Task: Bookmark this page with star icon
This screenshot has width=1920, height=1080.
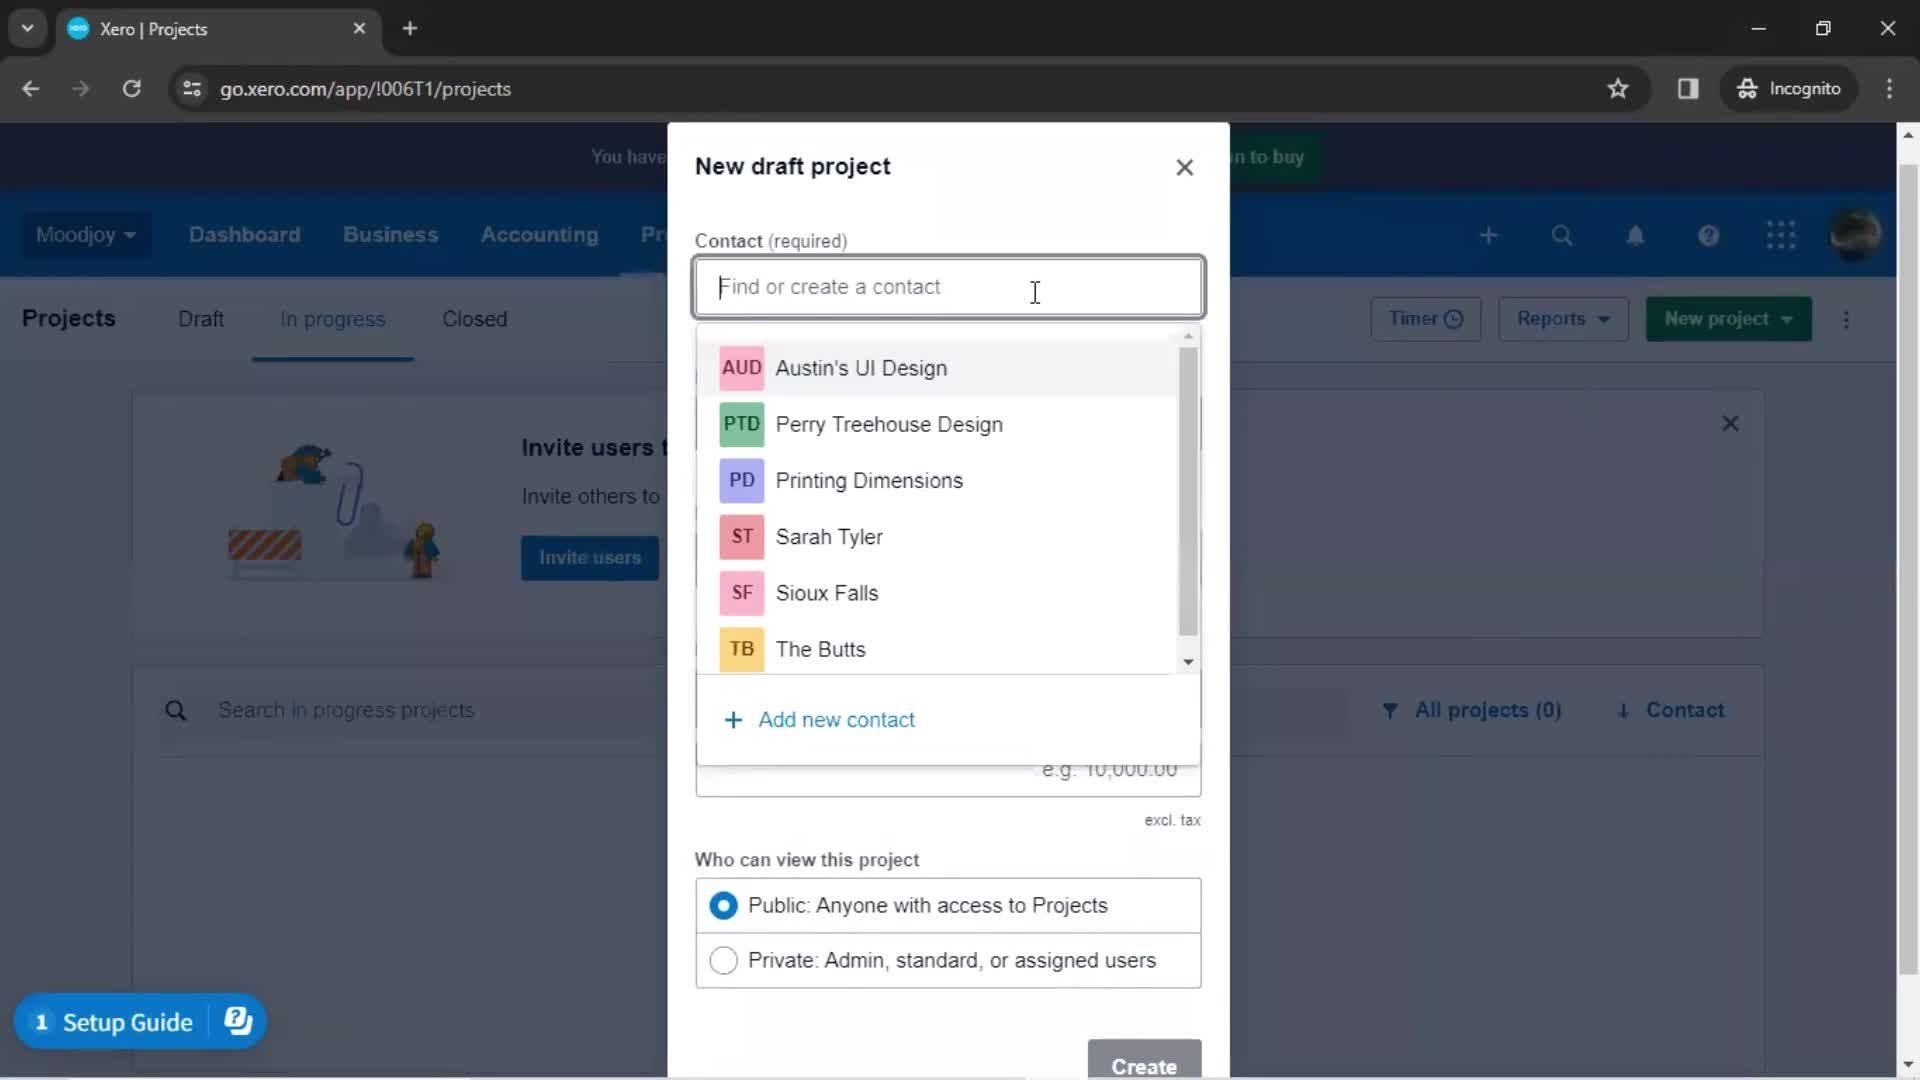Action: (x=1618, y=89)
